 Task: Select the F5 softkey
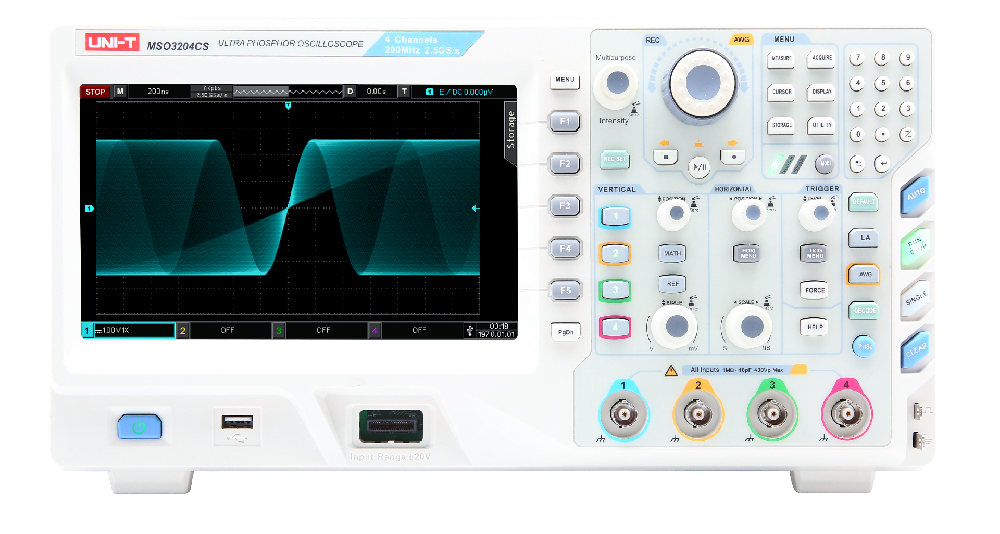(x=565, y=291)
